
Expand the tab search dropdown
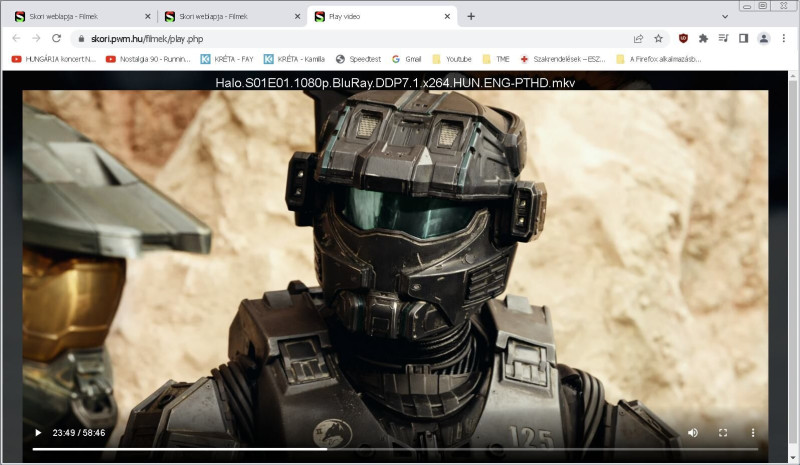coord(725,16)
